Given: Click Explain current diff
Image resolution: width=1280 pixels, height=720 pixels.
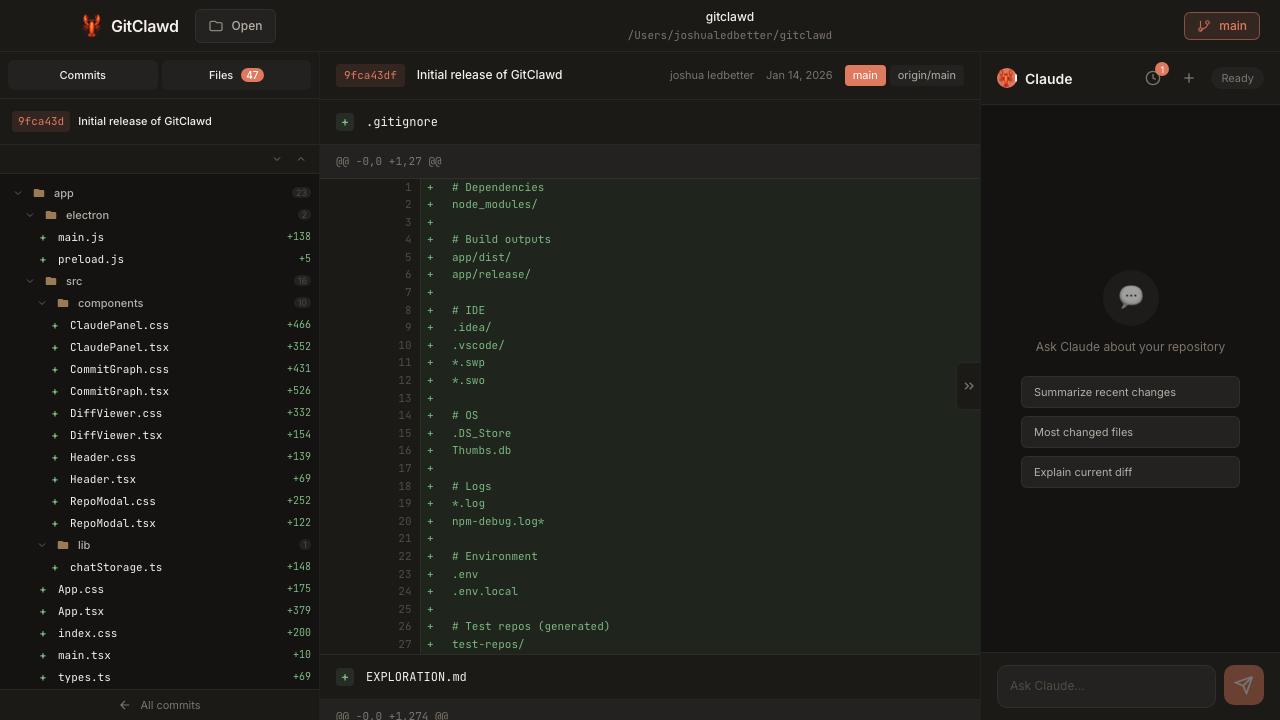Looking at the screenshot, I should click(1130, 472).
